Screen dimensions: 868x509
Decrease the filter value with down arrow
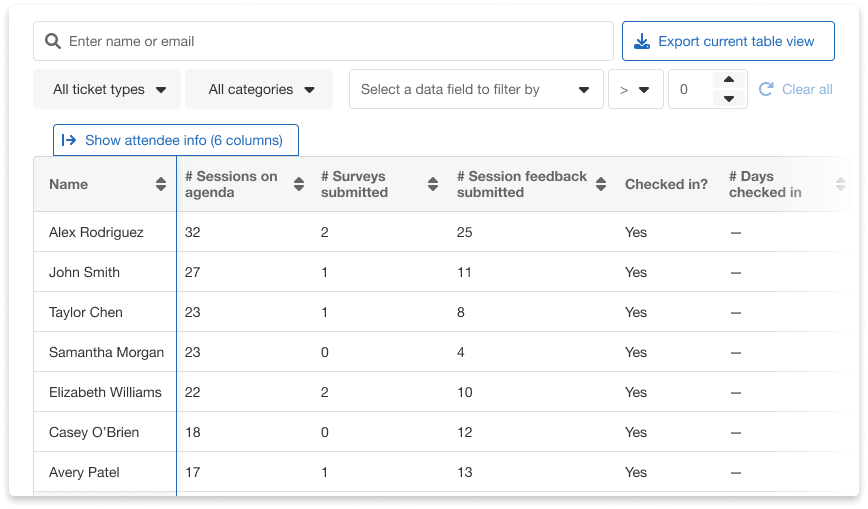point(729,98)
